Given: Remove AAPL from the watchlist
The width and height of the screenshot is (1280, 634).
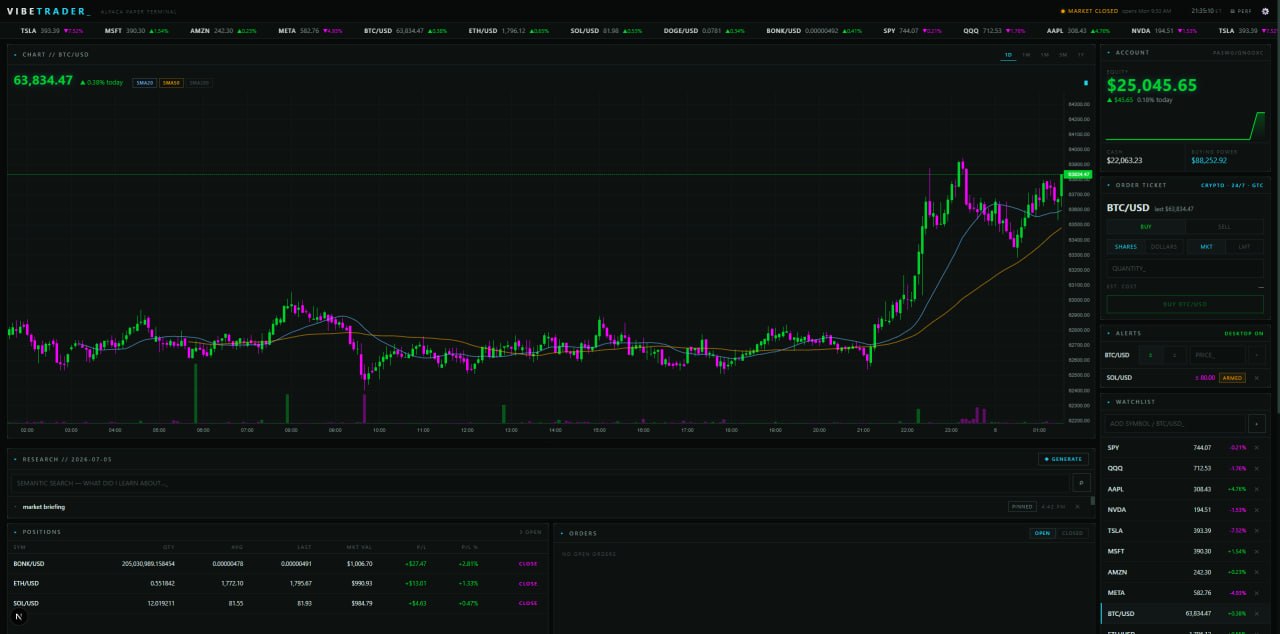Looking at the screenshot, I should pos(1257,489).
